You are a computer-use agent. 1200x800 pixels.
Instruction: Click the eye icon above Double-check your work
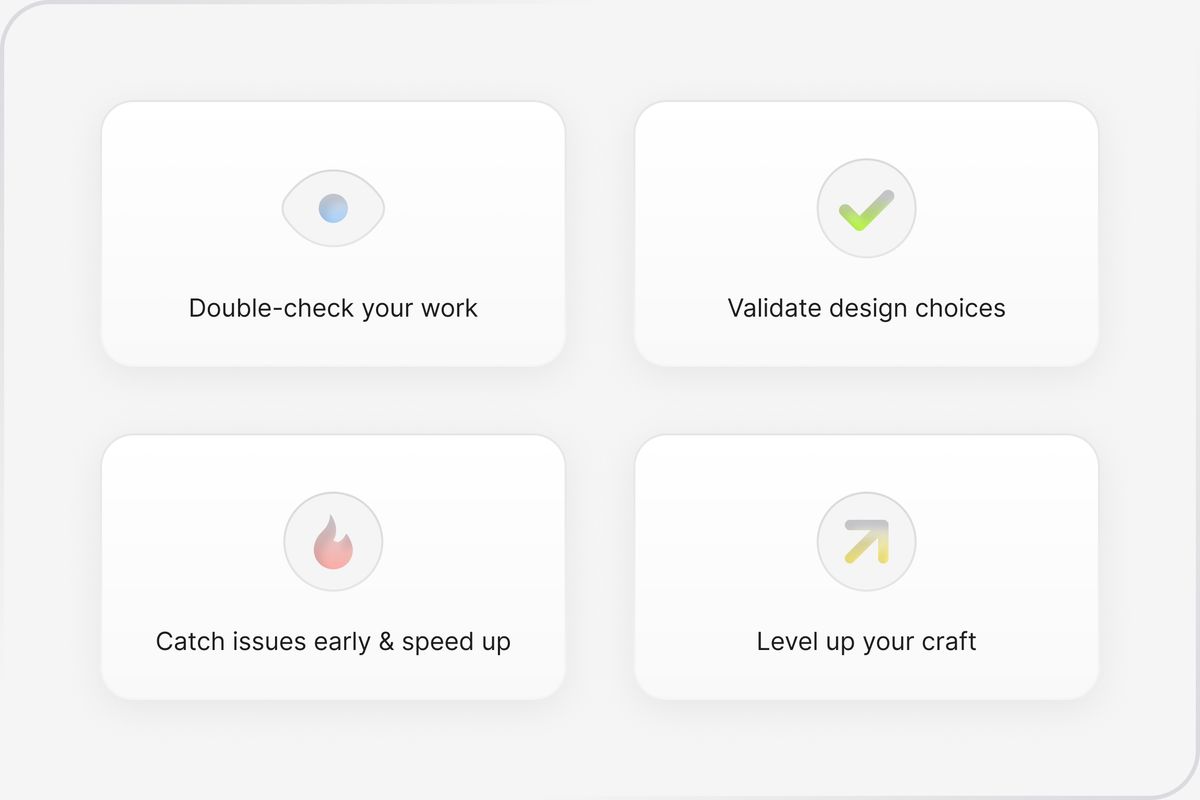pos(333,208)
